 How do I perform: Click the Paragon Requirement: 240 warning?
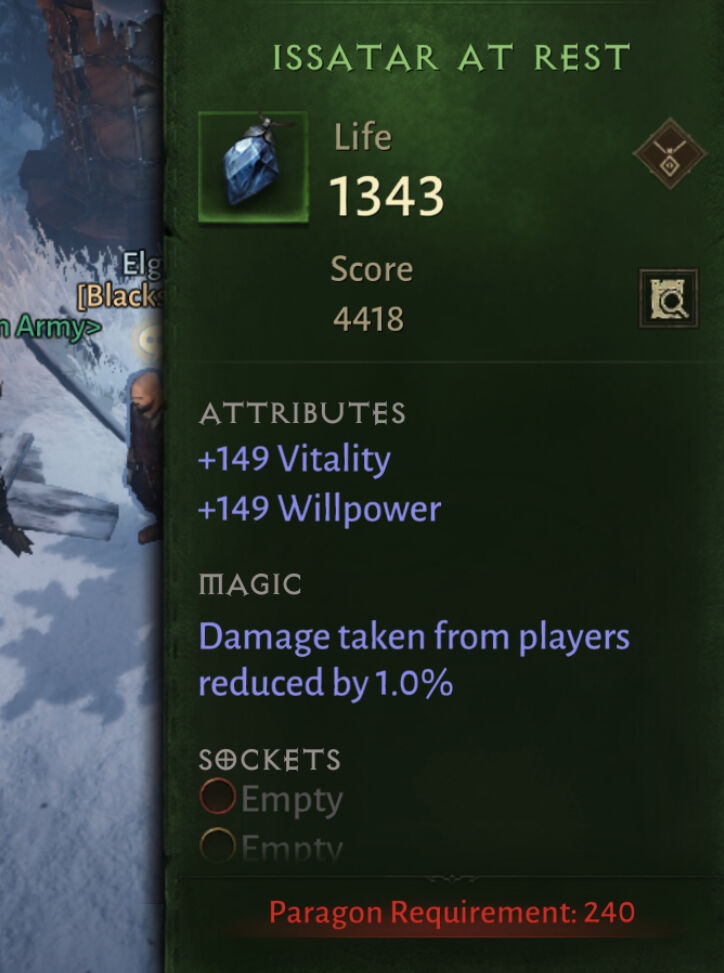(x=452, y=912)
